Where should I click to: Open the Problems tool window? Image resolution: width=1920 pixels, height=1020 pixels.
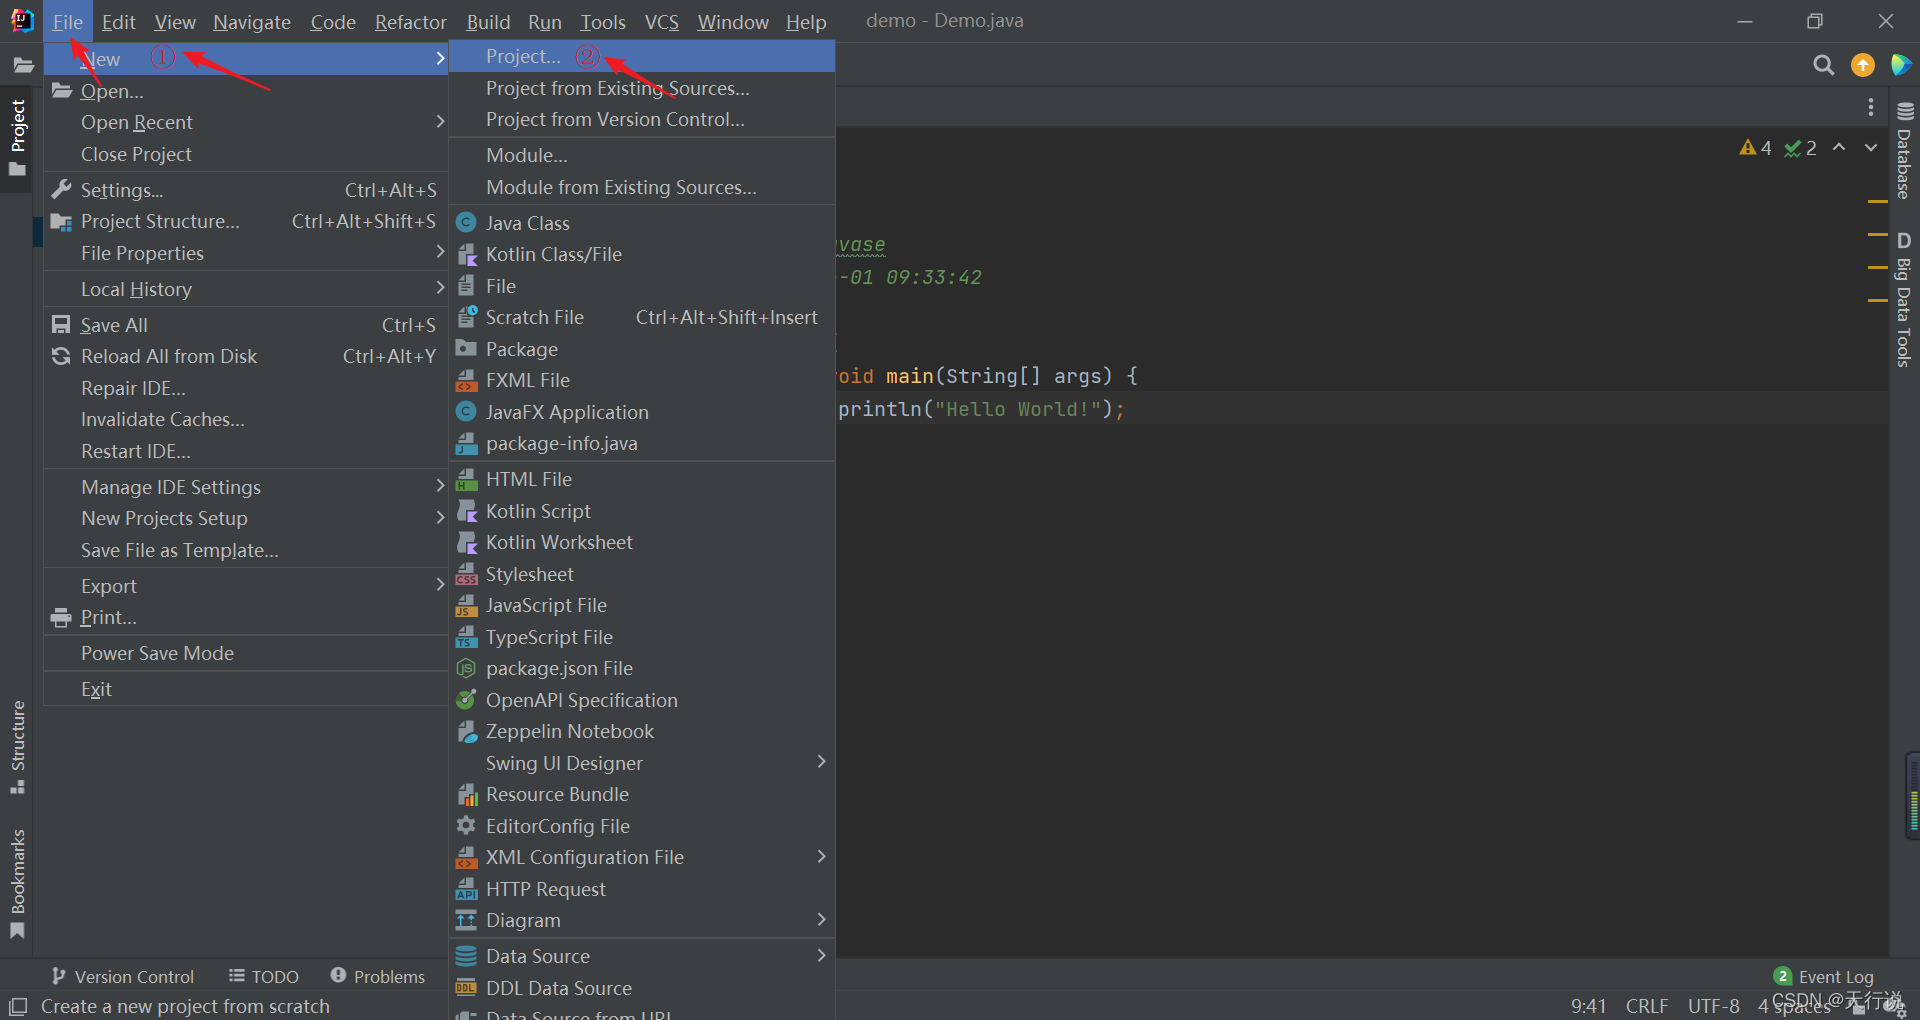tap(378, 977)
